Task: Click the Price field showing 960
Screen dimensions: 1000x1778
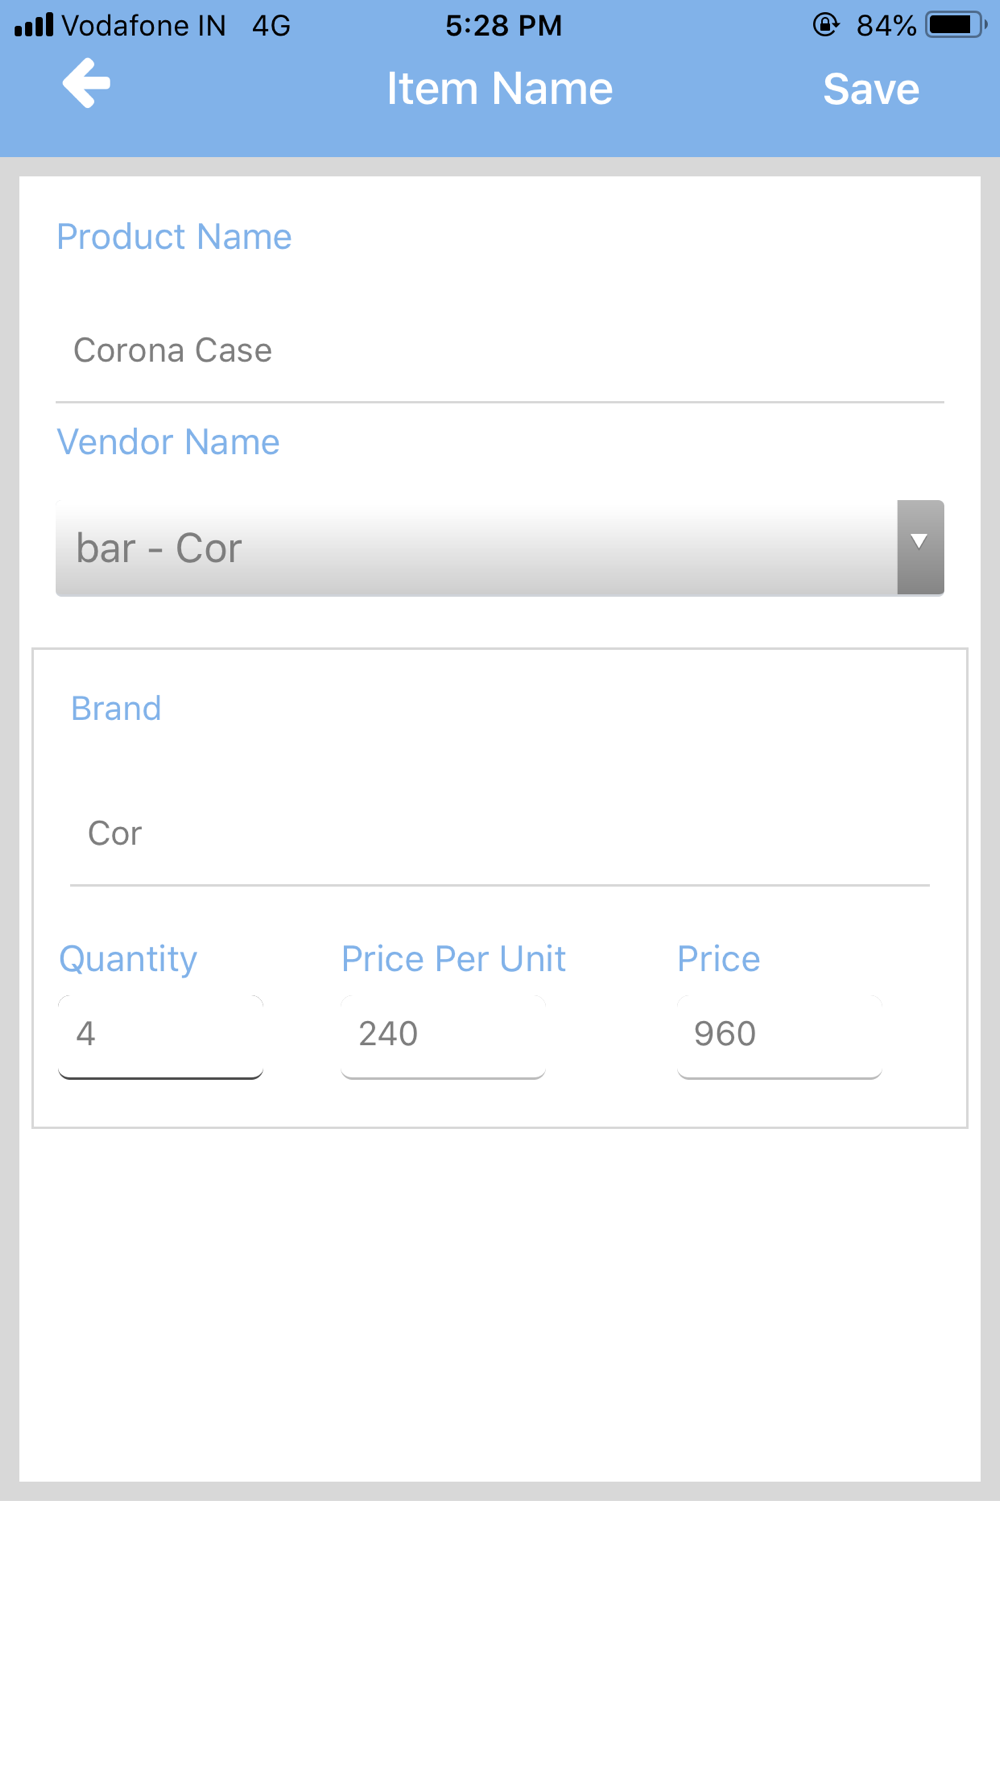Action: pos(780,1035)
